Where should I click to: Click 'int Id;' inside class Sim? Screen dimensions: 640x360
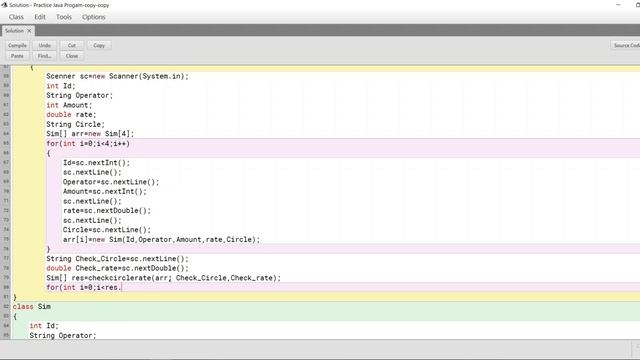pyautogui.click(x=44, y=326)
